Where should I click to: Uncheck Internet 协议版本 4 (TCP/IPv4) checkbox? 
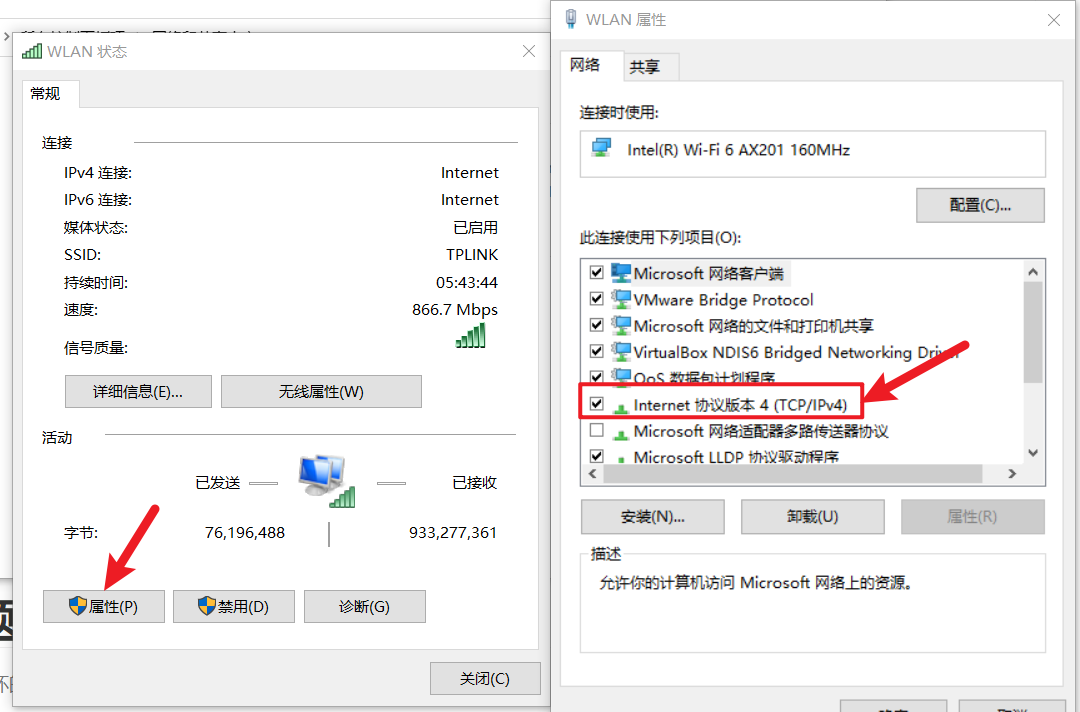[596, 404]
